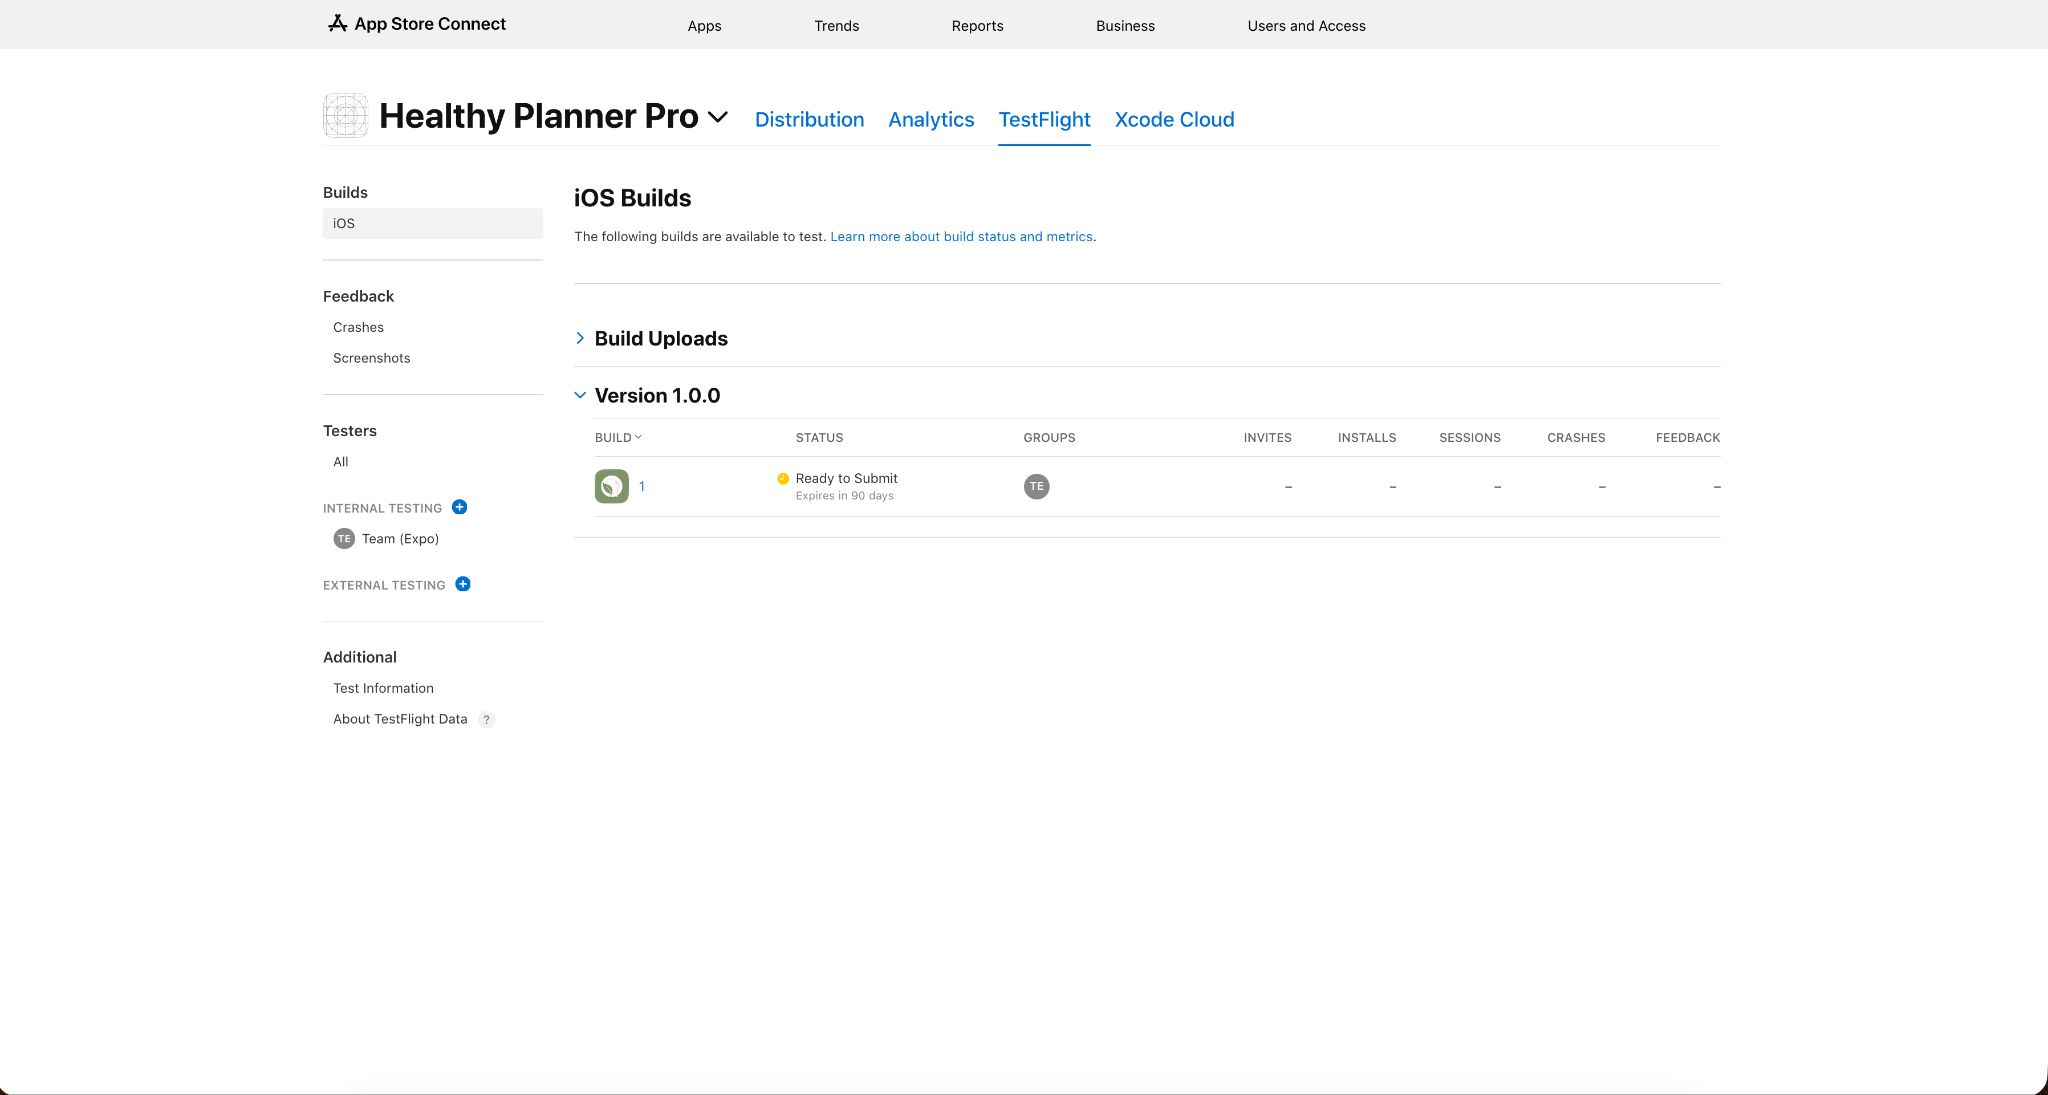Click the Healthy Planner Pro placeholder app icon
The image size is (2048, 1095).
345,116
